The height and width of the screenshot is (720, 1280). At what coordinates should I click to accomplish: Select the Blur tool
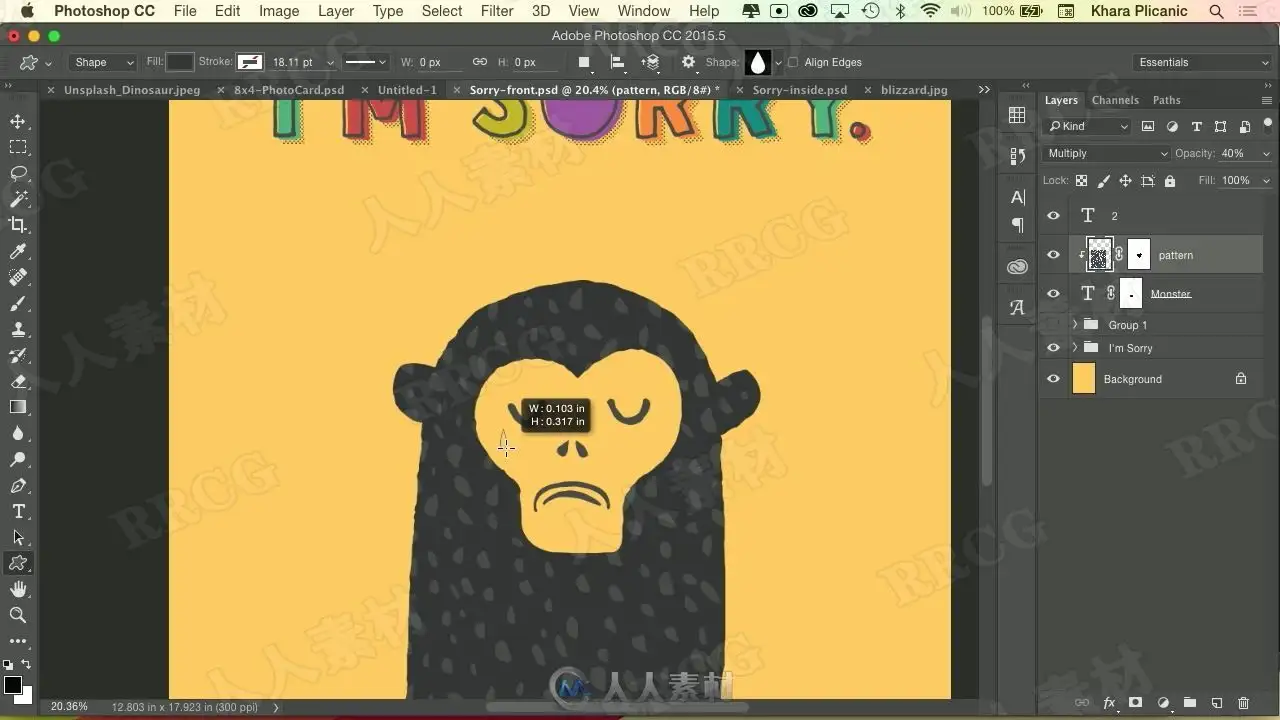(18, 433)
